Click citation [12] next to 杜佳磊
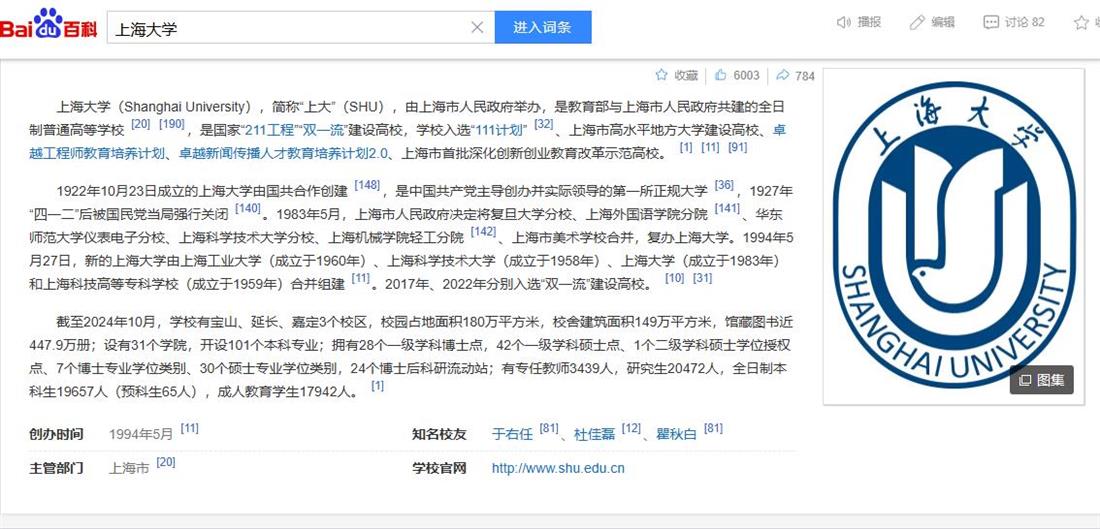The image size is (1100, 529). coord(631,428)
